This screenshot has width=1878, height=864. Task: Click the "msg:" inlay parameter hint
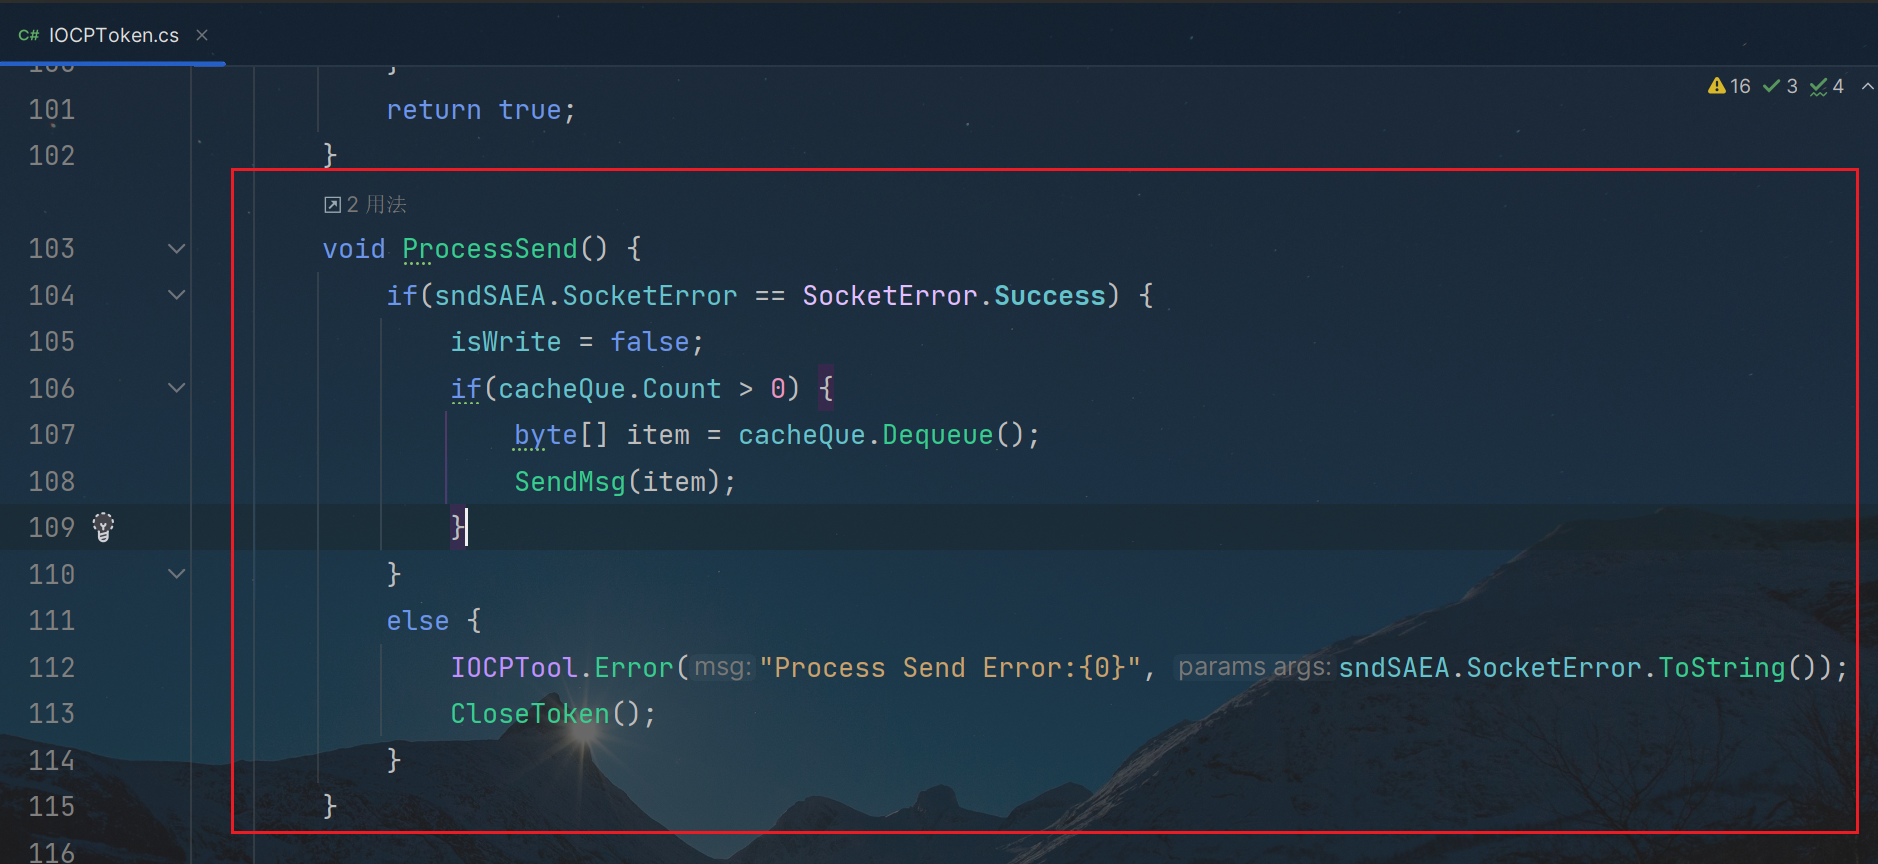pos(722,667)
